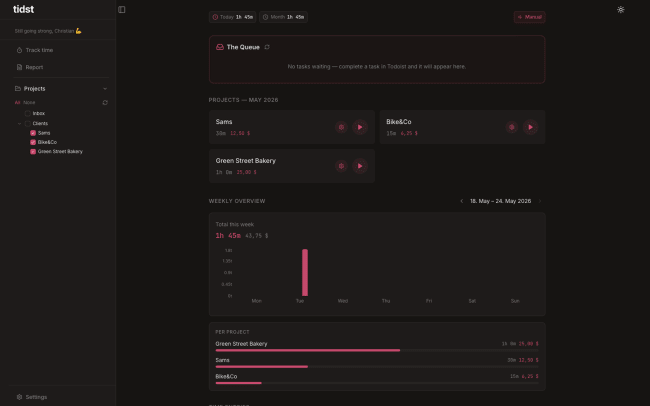Click the 43,75 $ weekly amount
The width and height of the screenshot is (650, 406).
[257, 236]
